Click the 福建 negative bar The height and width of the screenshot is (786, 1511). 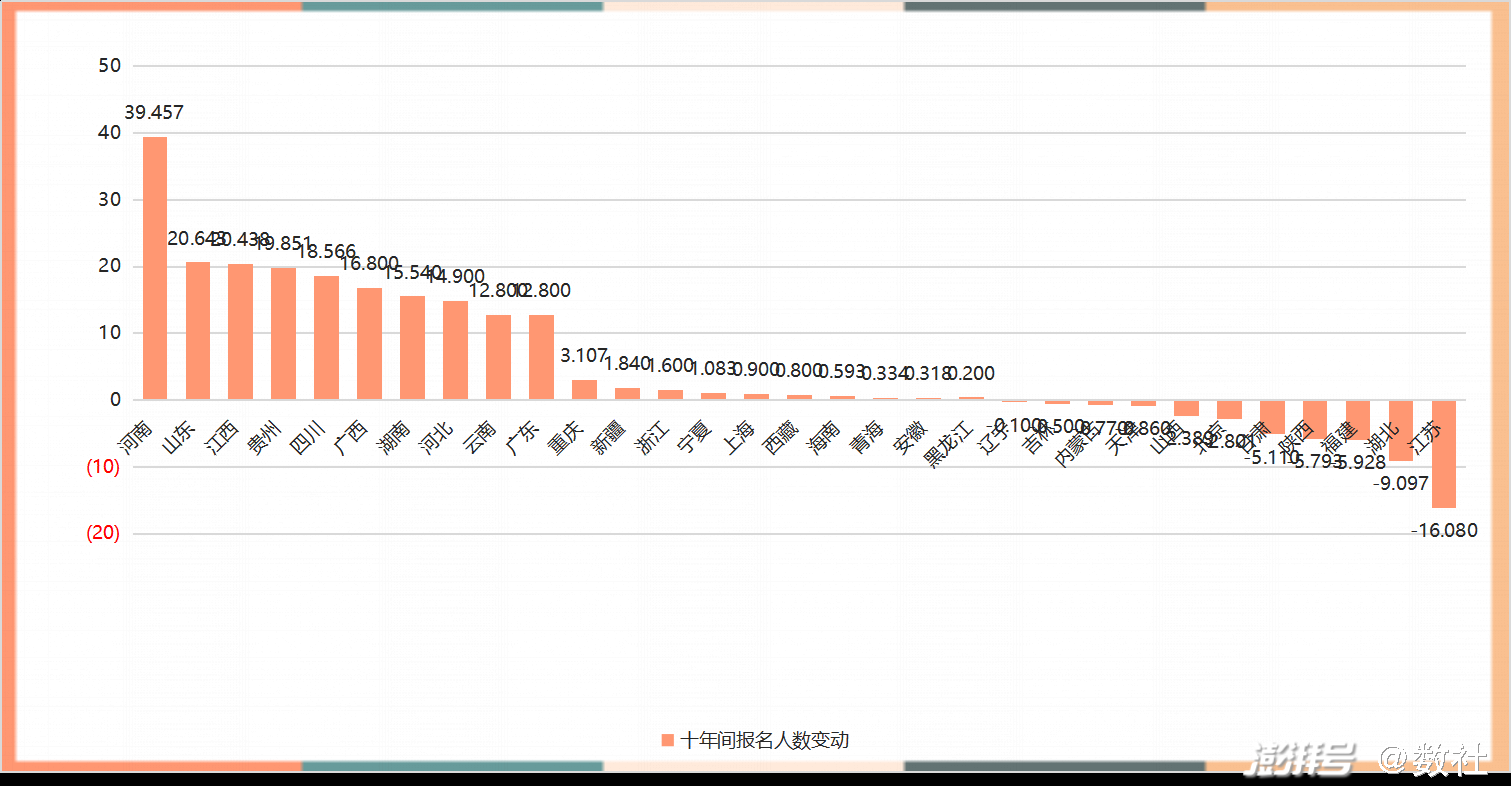1358,420
